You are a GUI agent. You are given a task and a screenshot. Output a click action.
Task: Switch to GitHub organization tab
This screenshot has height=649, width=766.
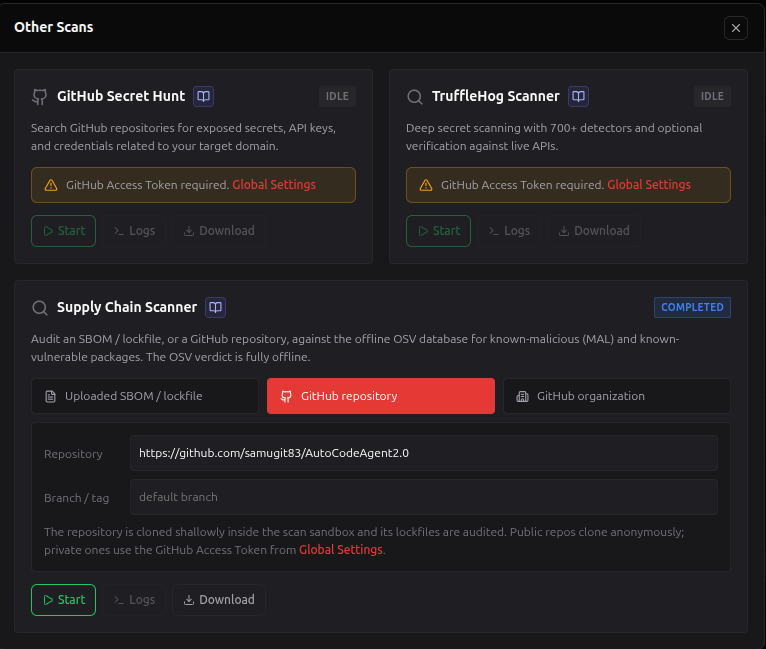617,396
